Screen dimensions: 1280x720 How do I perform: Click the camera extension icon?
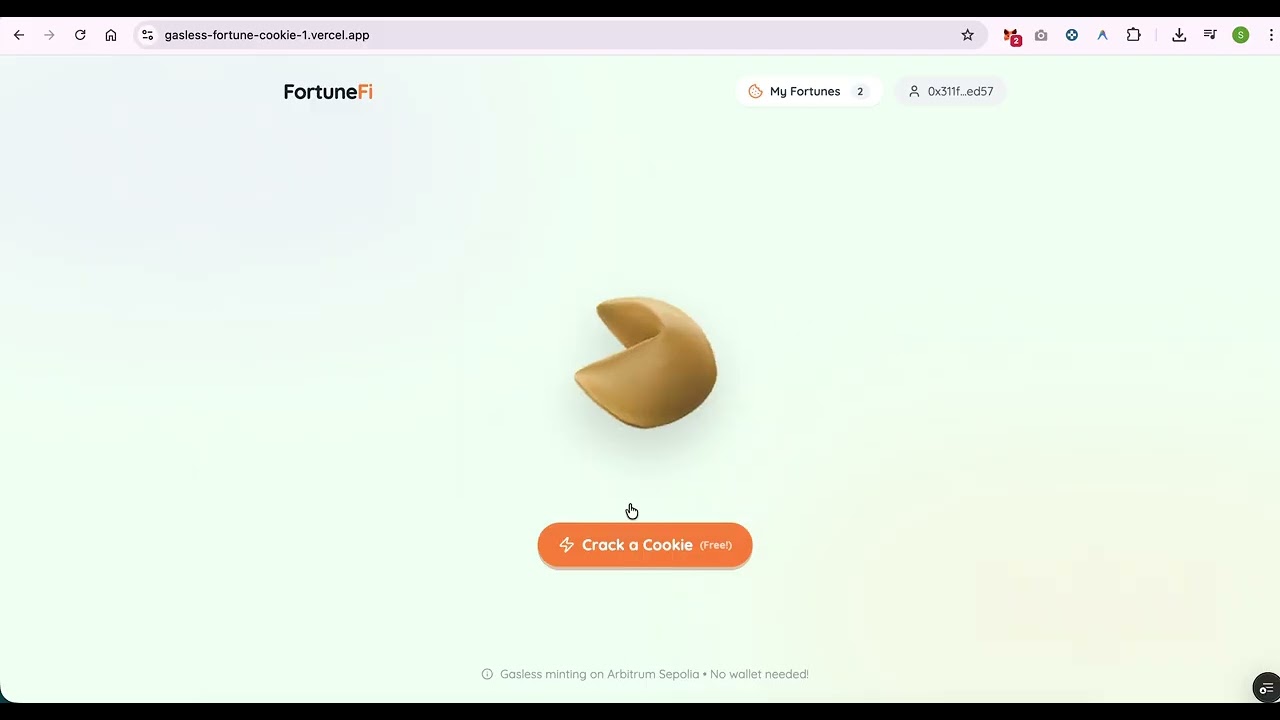[x=1041, y=35]
